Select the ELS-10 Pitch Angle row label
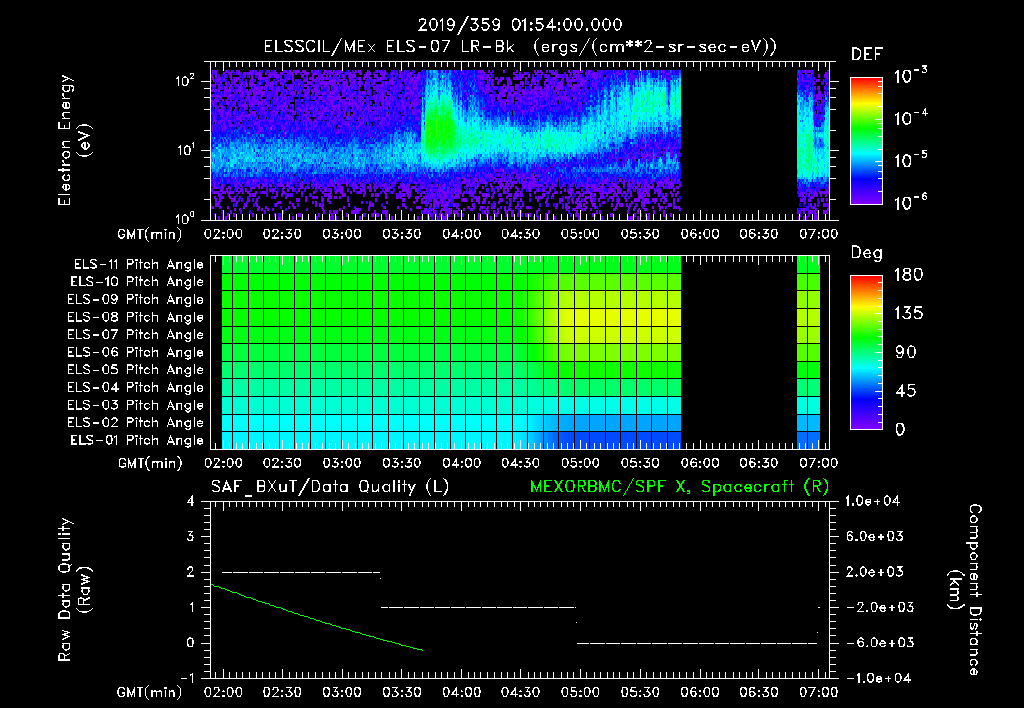Image resolution: width=1024 pixels, height=708 pixels. 137,282
